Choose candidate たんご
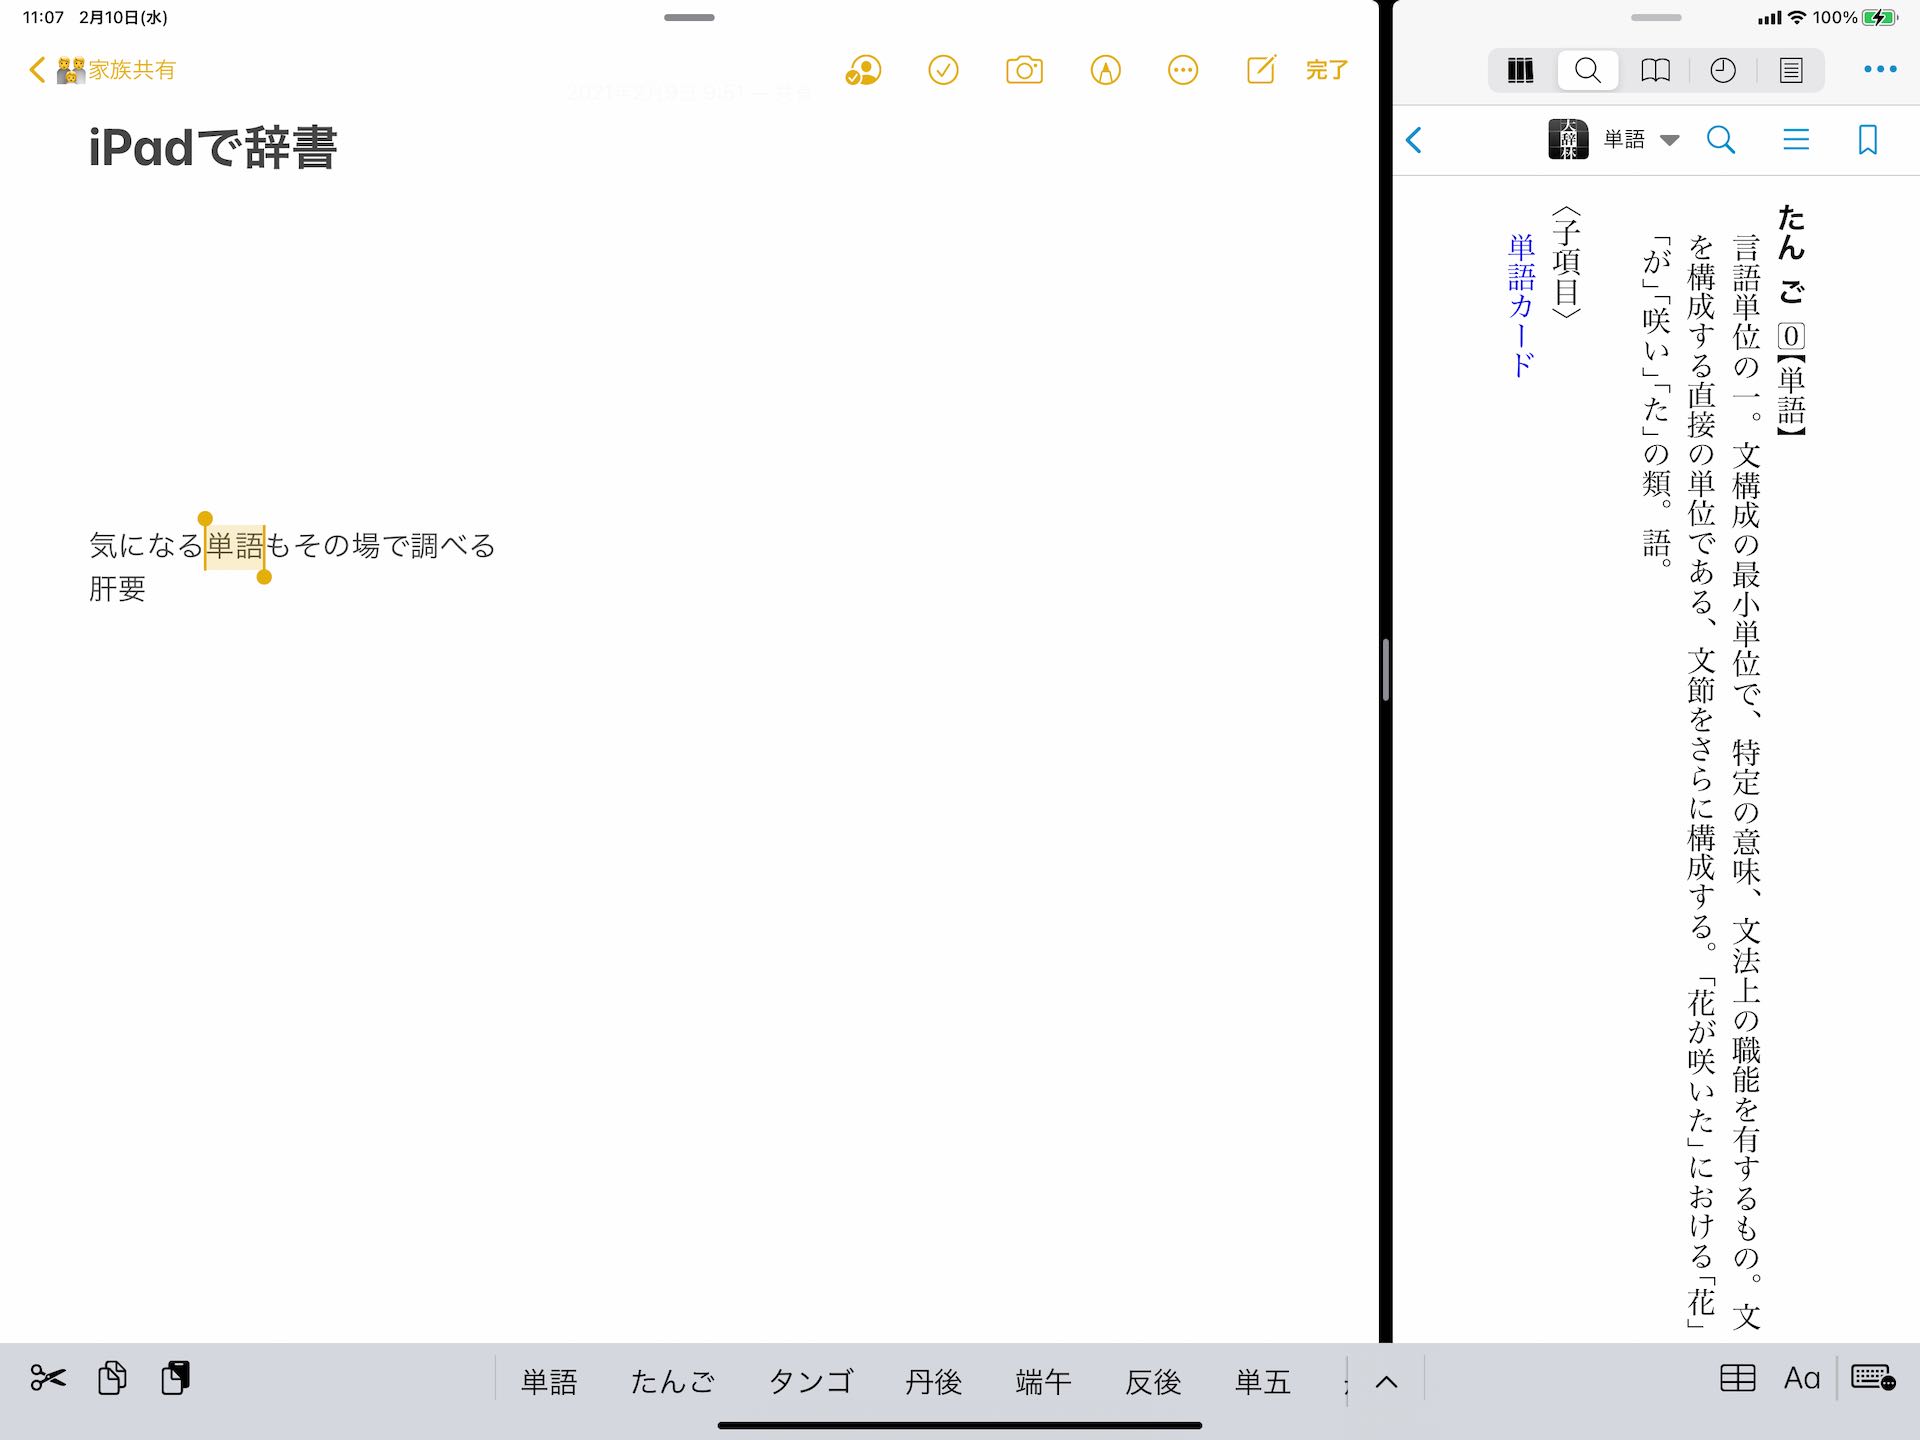The width and height of the screenshot is (1920, 1440). pos(673,1382)
